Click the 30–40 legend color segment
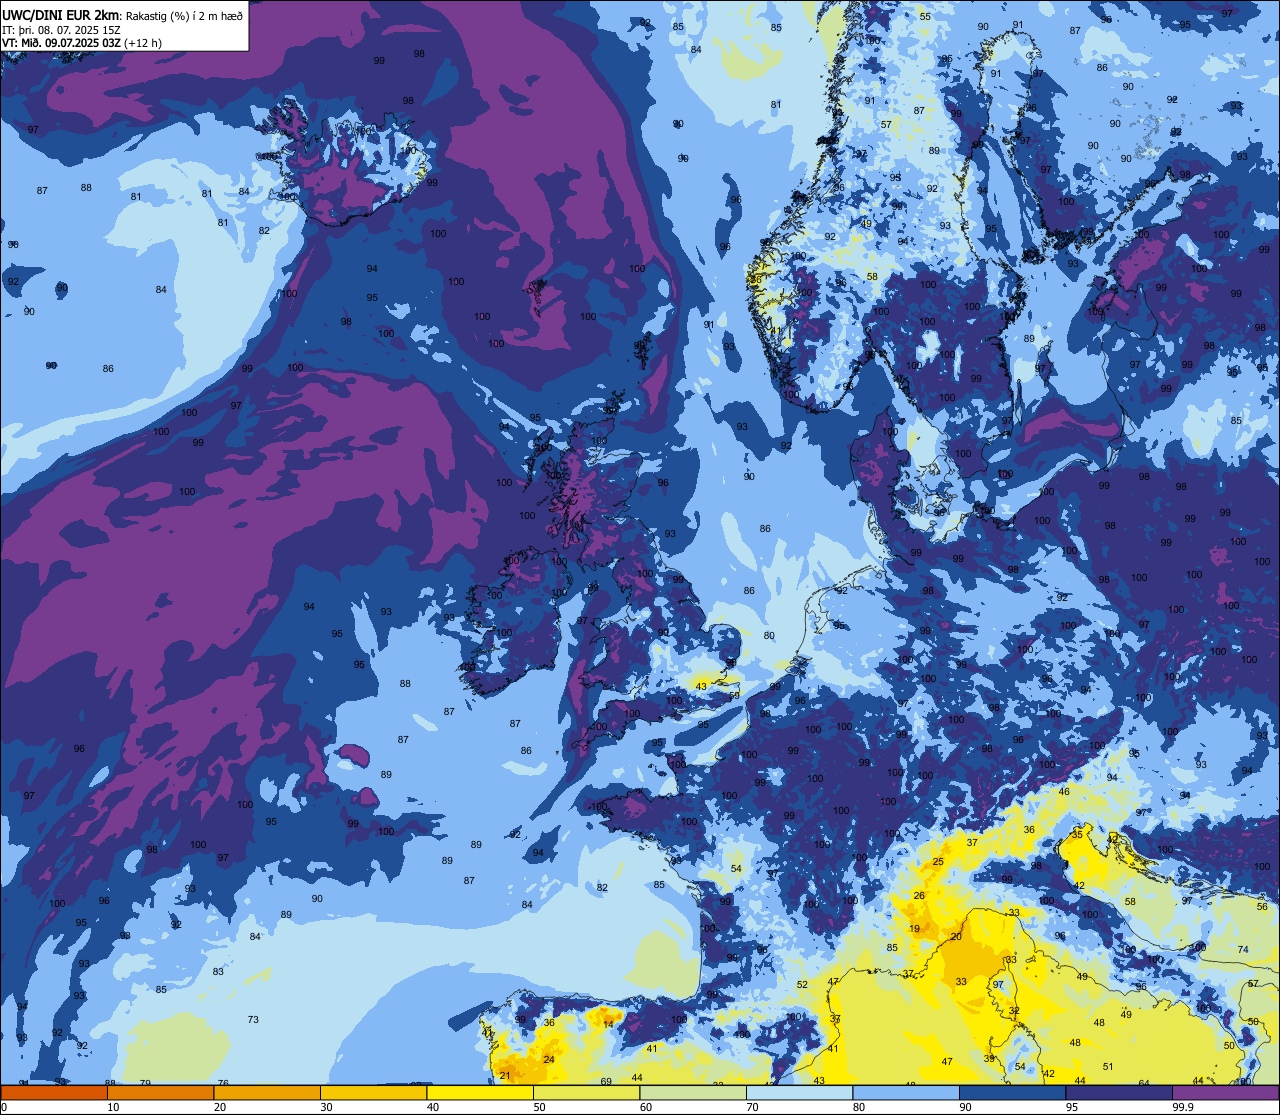Screen dimensions: 1280x1115 click(373, 1092)
